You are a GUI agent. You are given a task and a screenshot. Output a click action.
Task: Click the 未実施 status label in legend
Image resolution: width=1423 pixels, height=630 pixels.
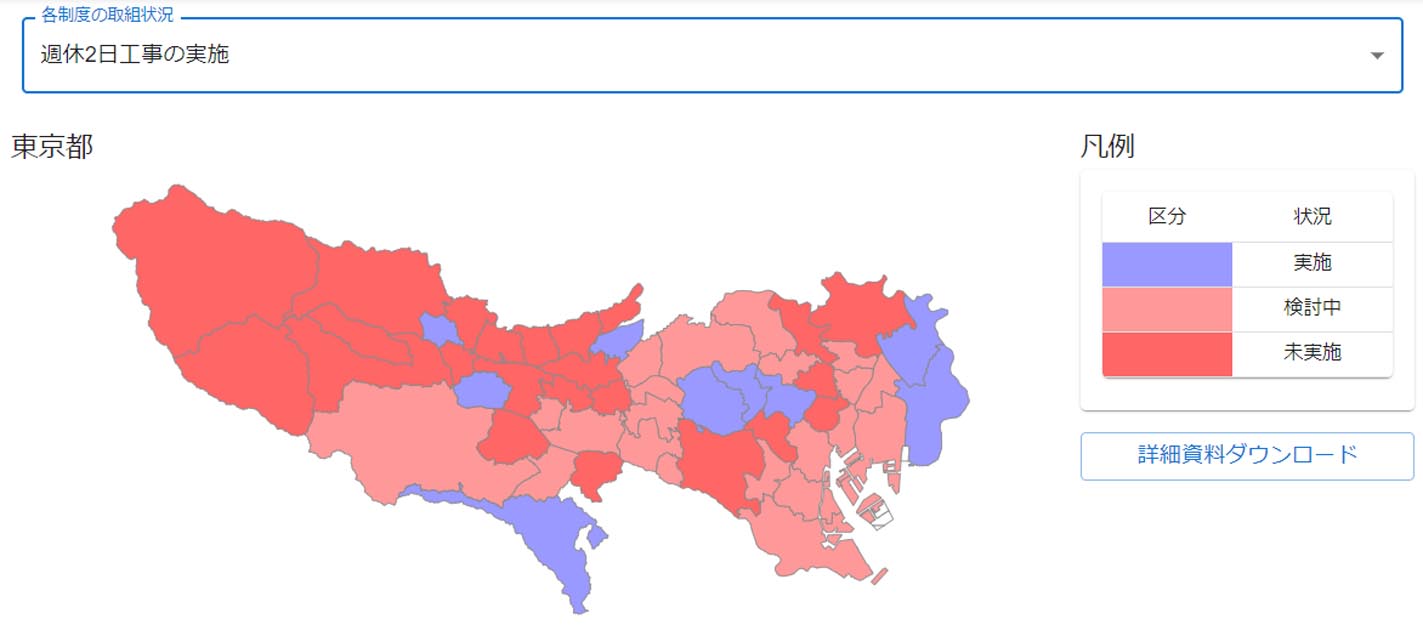point(1312,353)
